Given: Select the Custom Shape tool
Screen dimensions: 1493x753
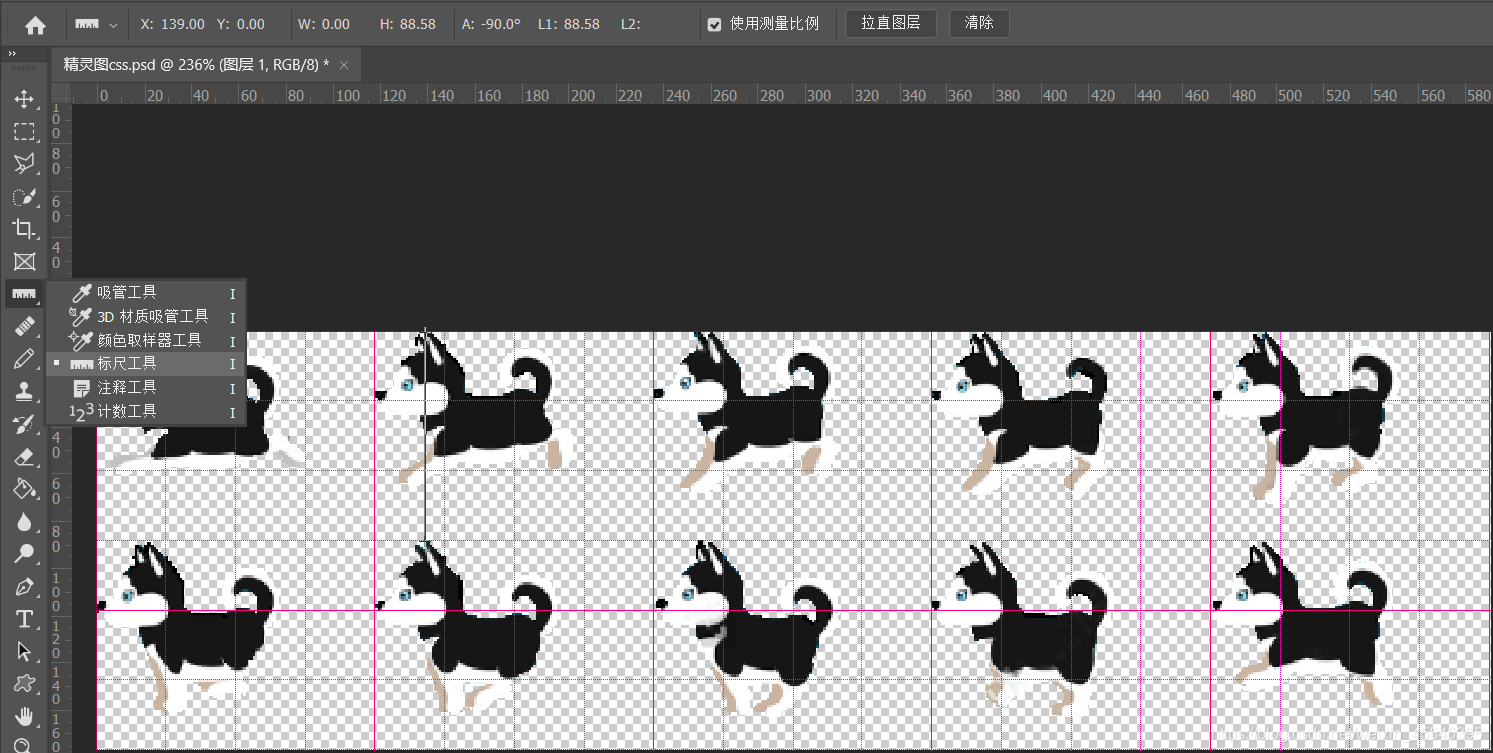Looking at the screenshot, I should tap(24, 684).
